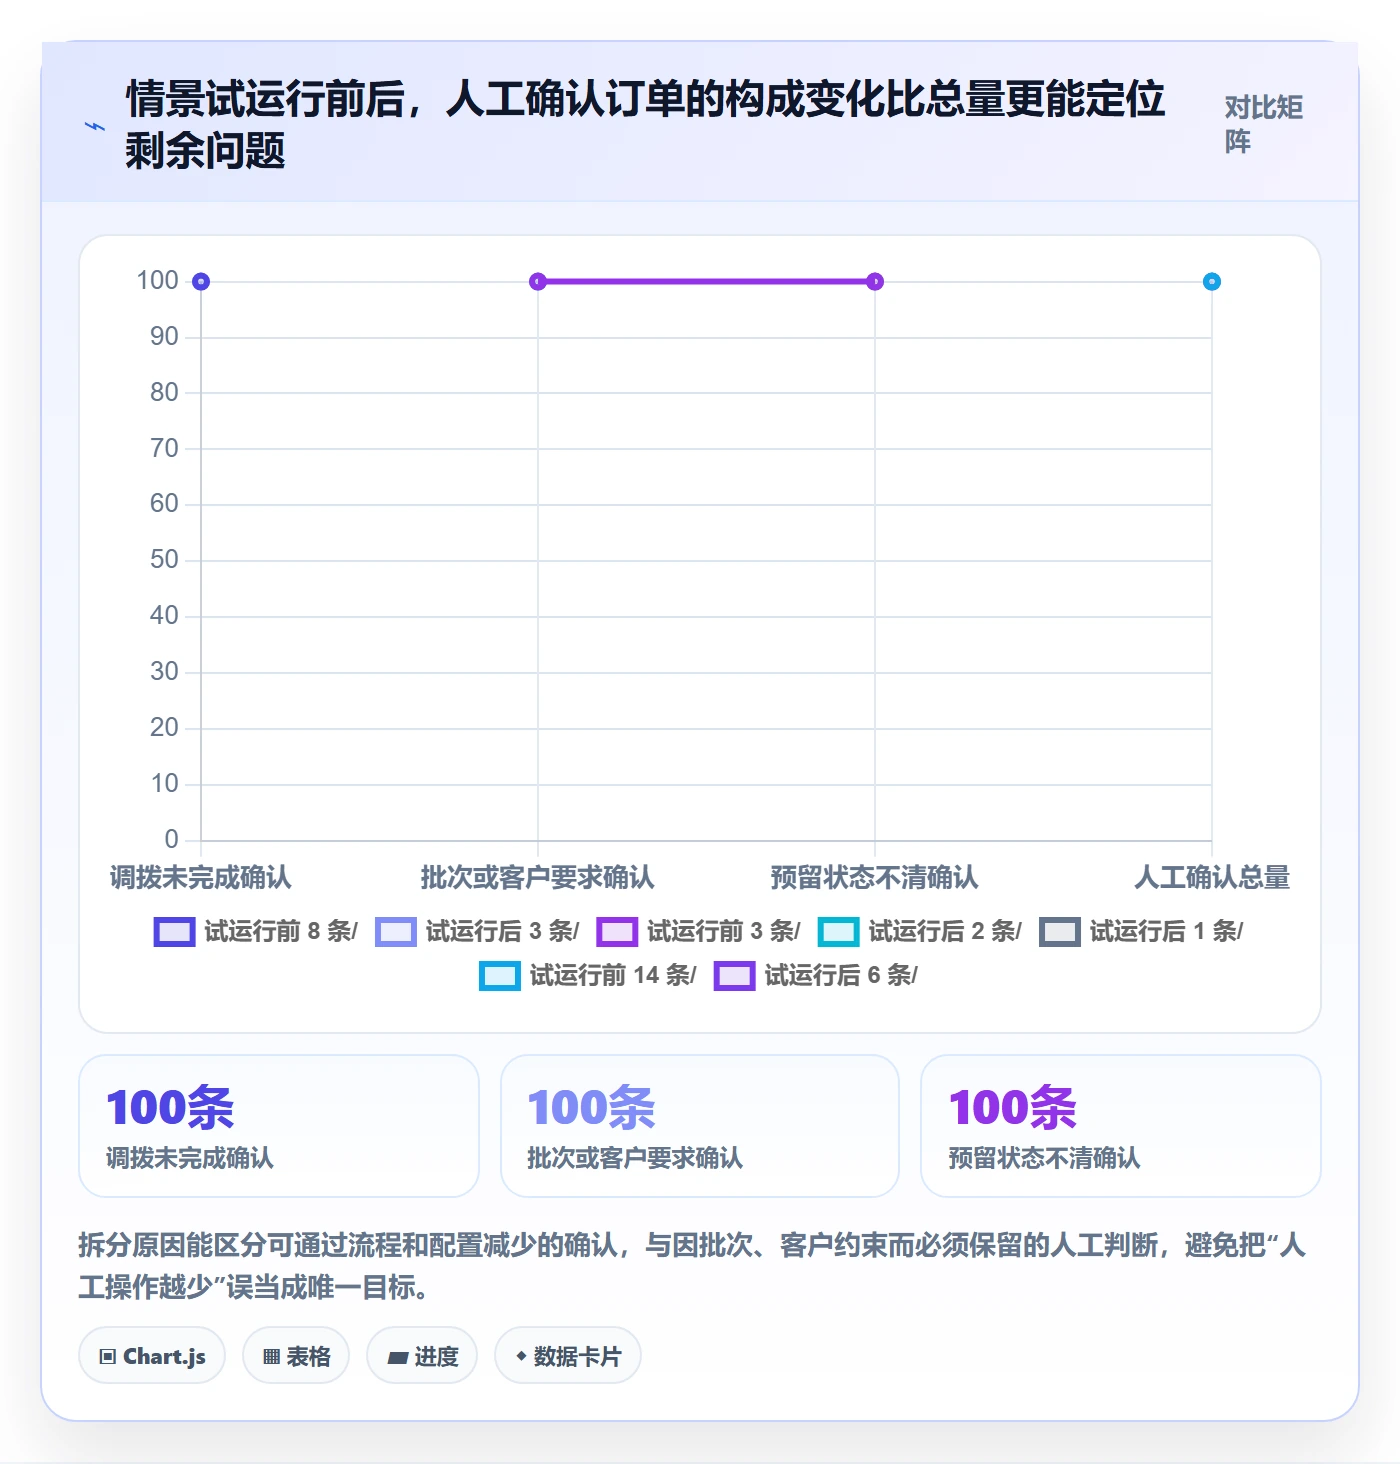Click the bar icon in 进度 chip

click(398, 1357)
